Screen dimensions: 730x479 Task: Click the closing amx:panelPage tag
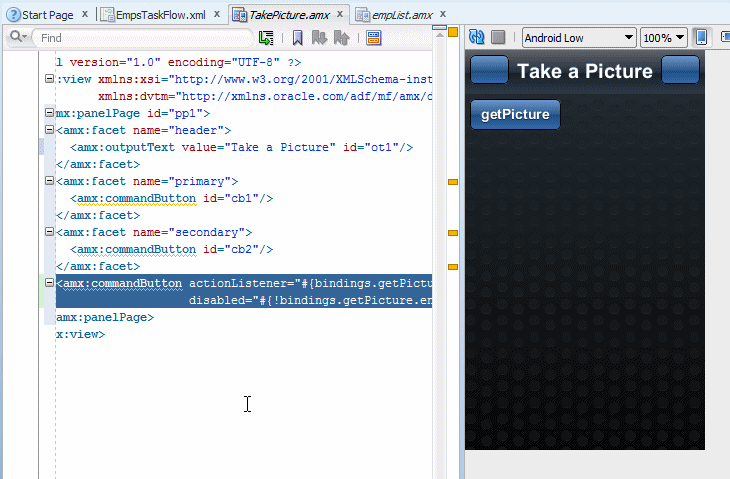click(x=105, y=317)
